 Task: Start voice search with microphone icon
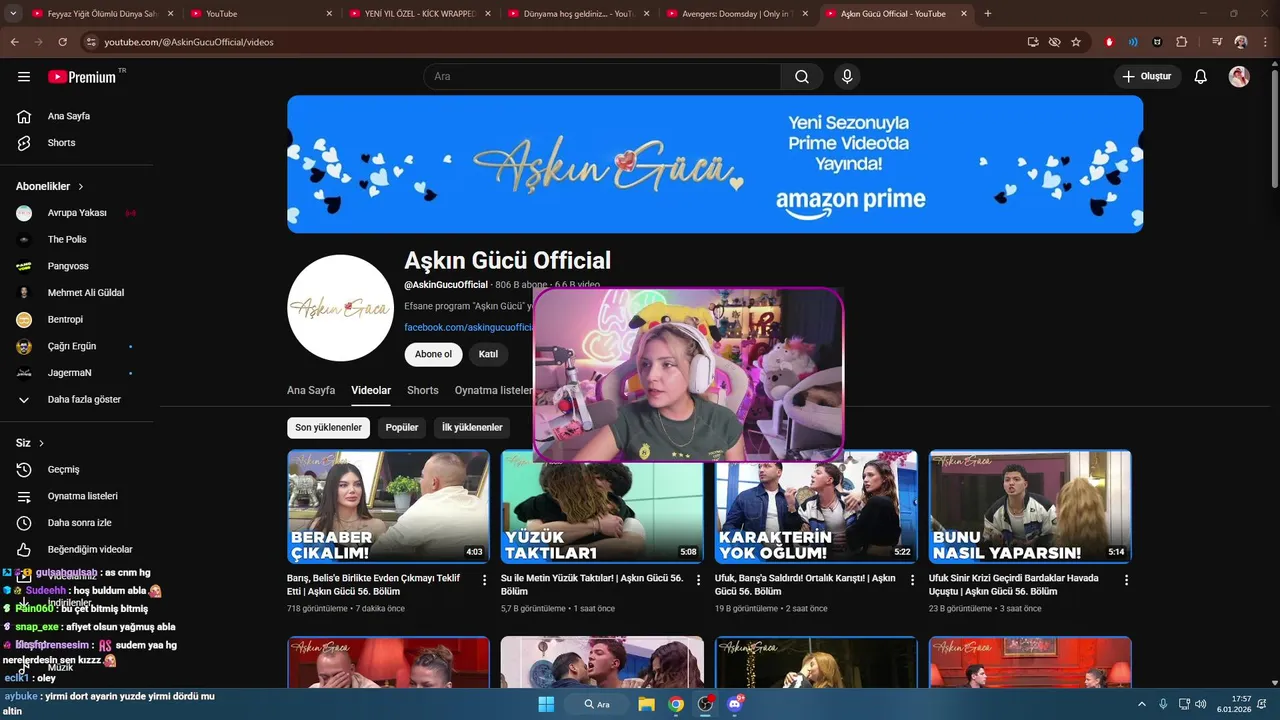(847, 77)
